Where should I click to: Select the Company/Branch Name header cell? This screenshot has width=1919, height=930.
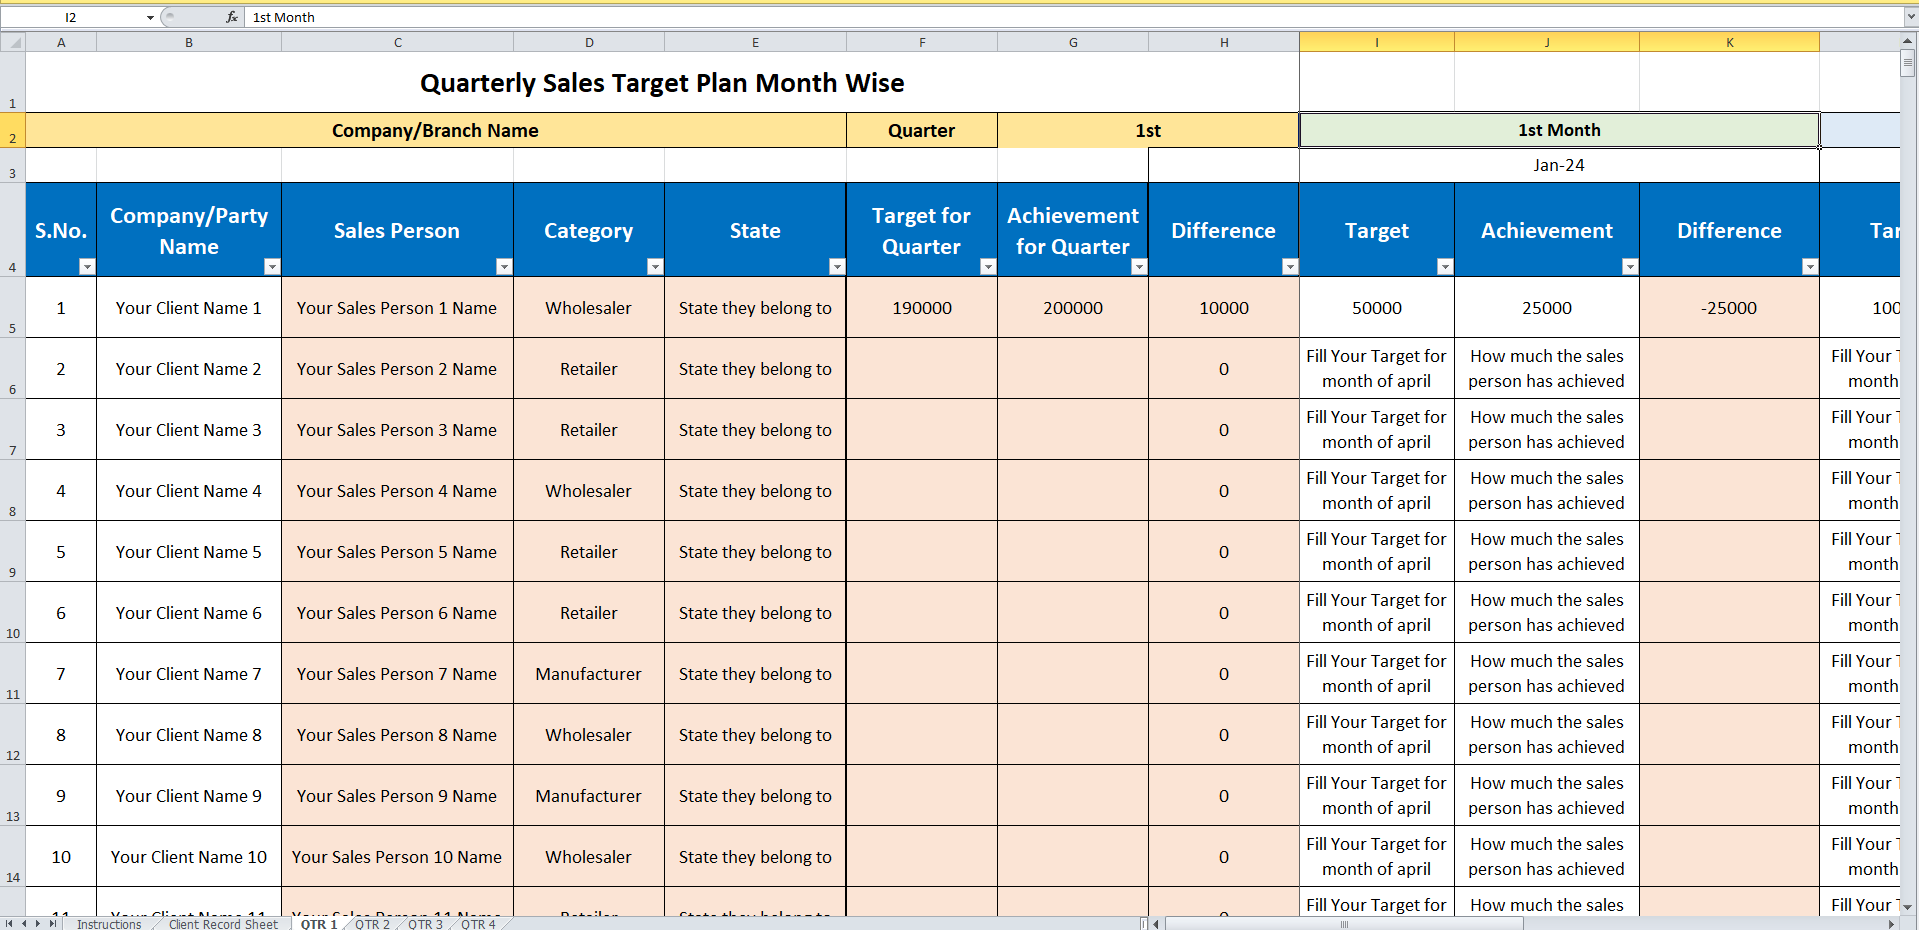click(435, 130)
